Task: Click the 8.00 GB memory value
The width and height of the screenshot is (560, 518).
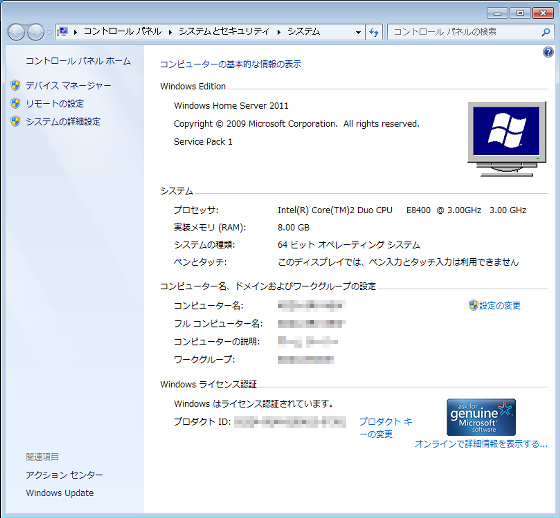Action: pyautogui.click(x=294, y=228)
